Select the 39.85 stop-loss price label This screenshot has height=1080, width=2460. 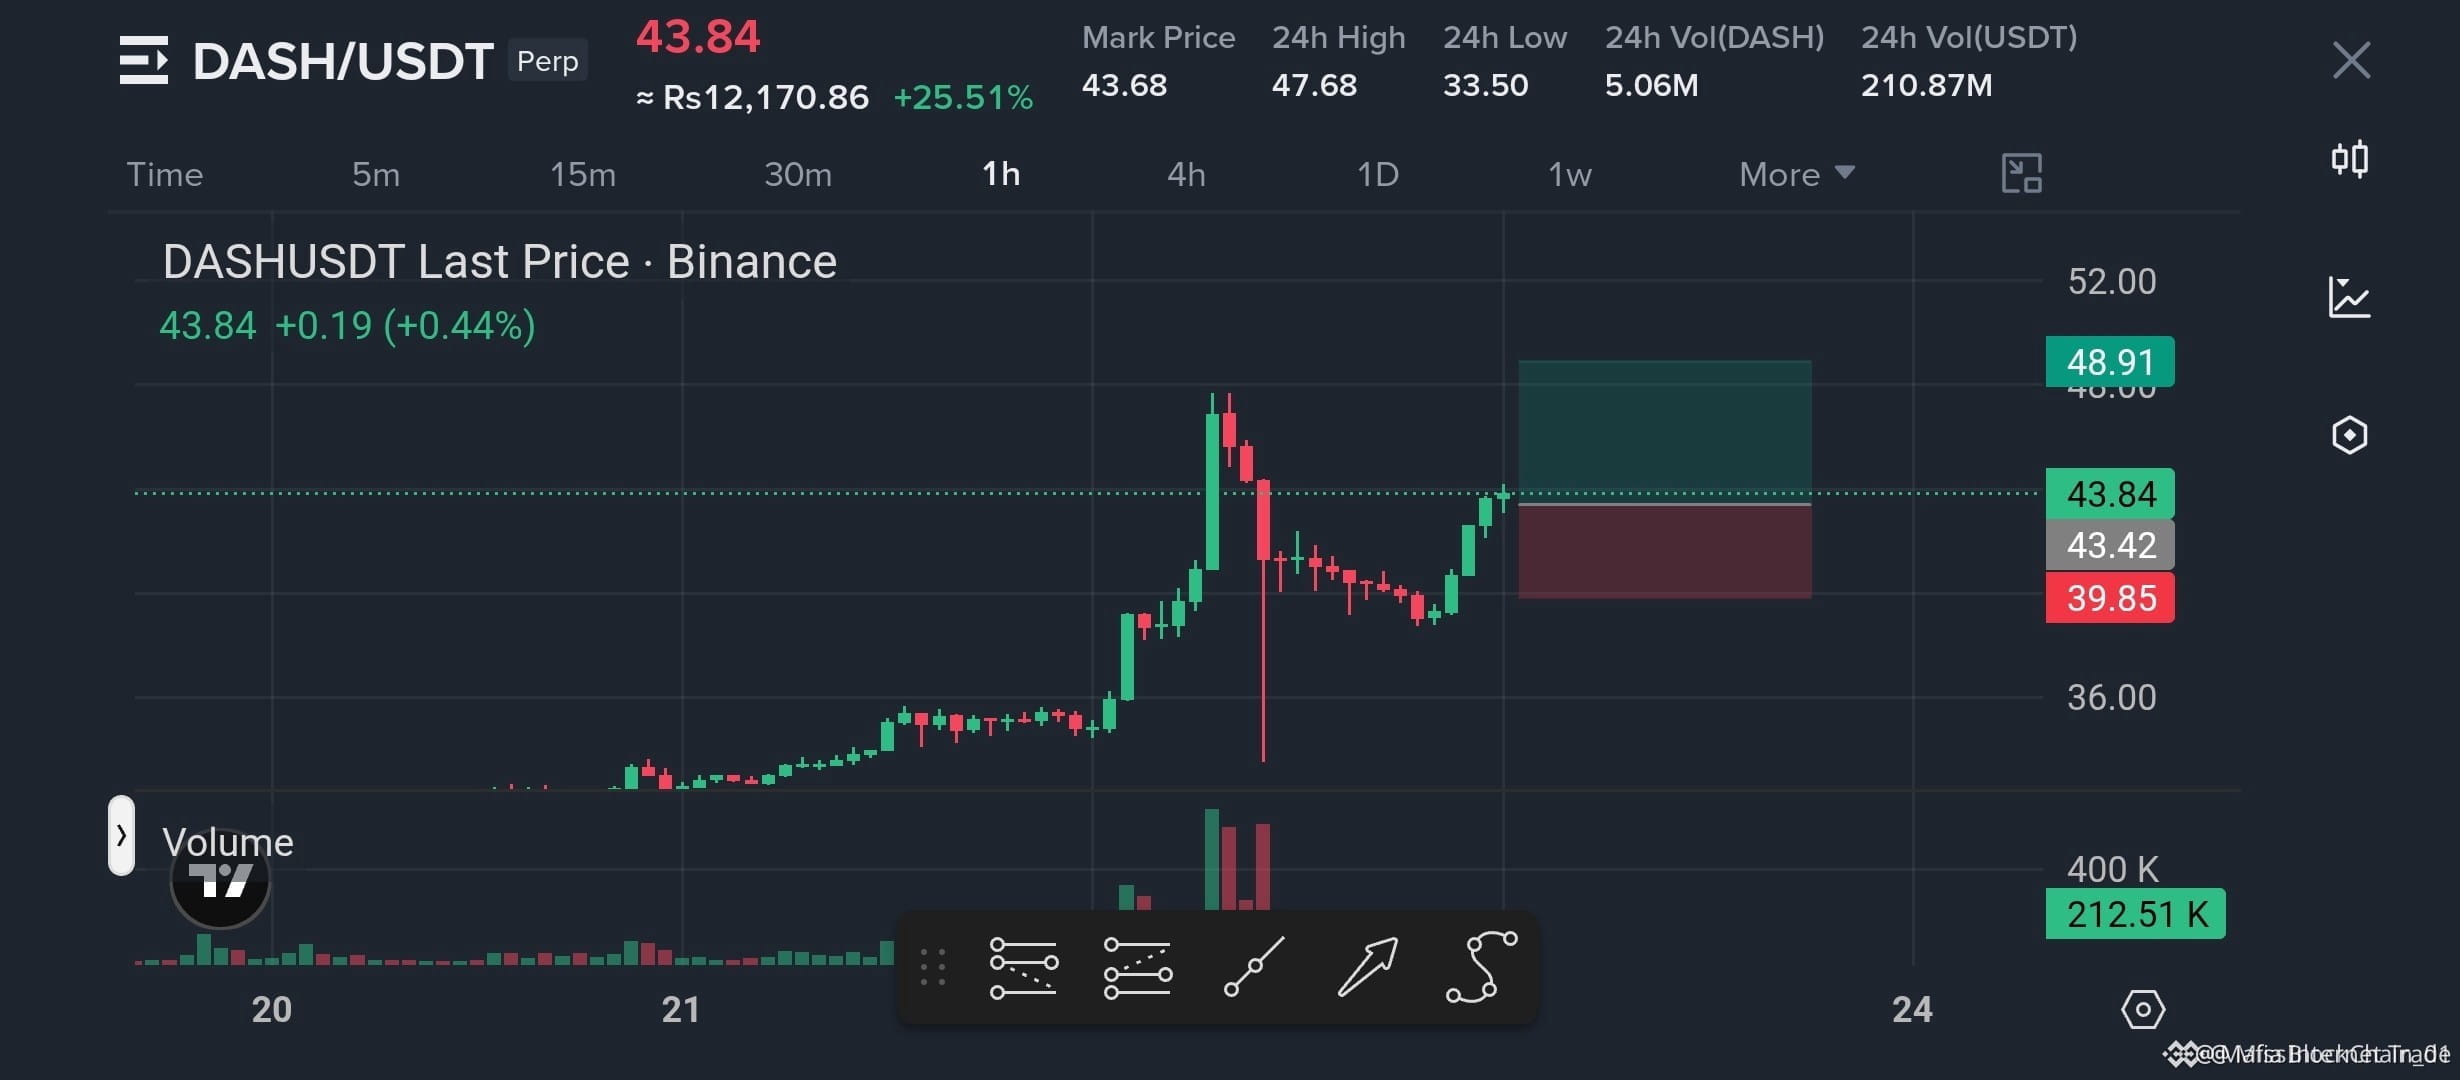2110,597
